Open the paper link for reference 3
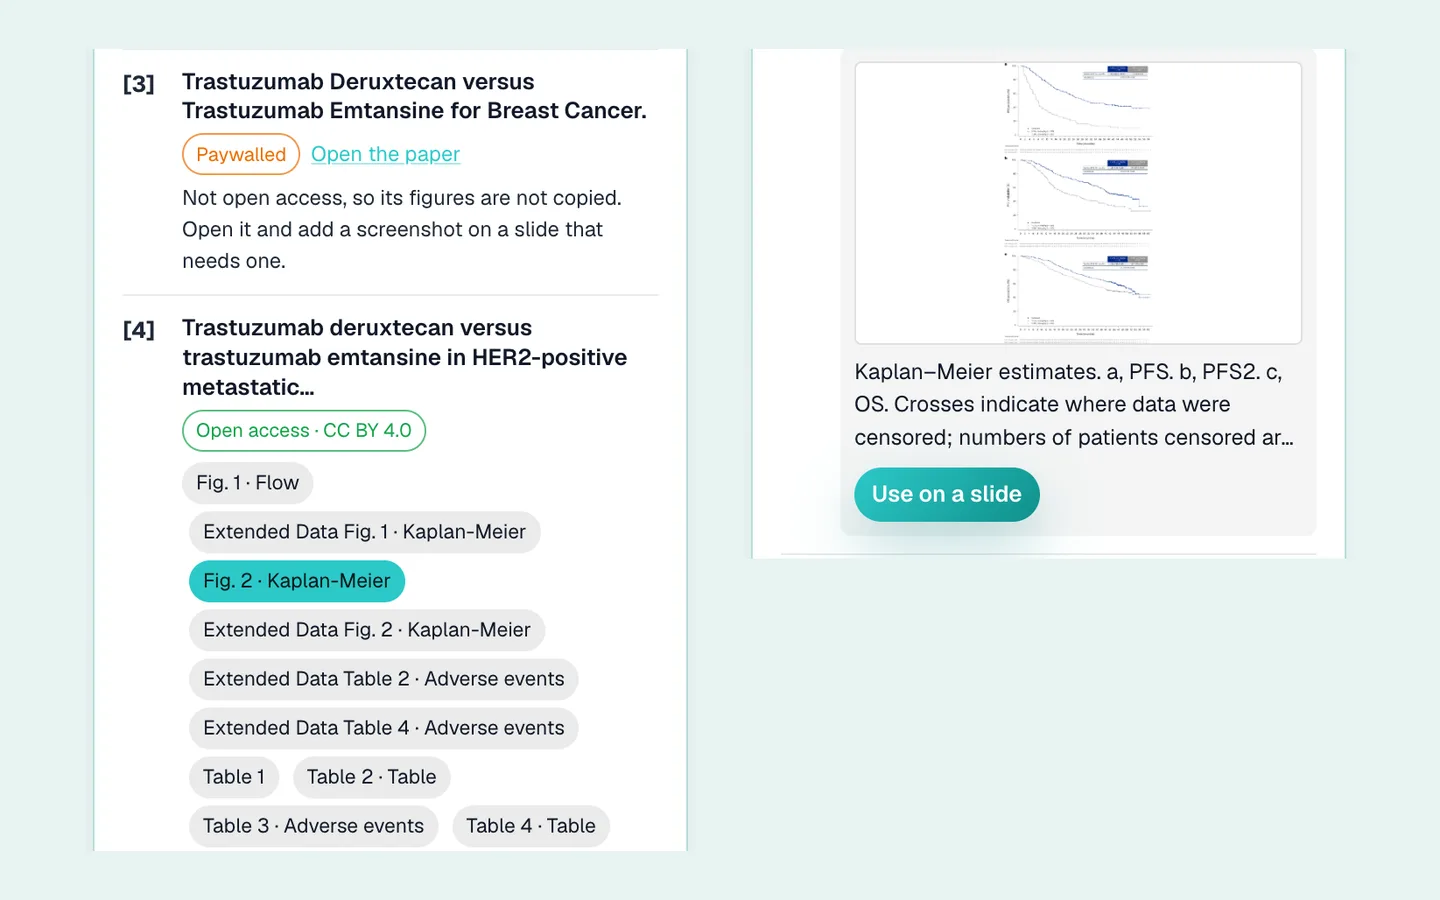The image size is (1440, 900). click(x=385, y=154)
